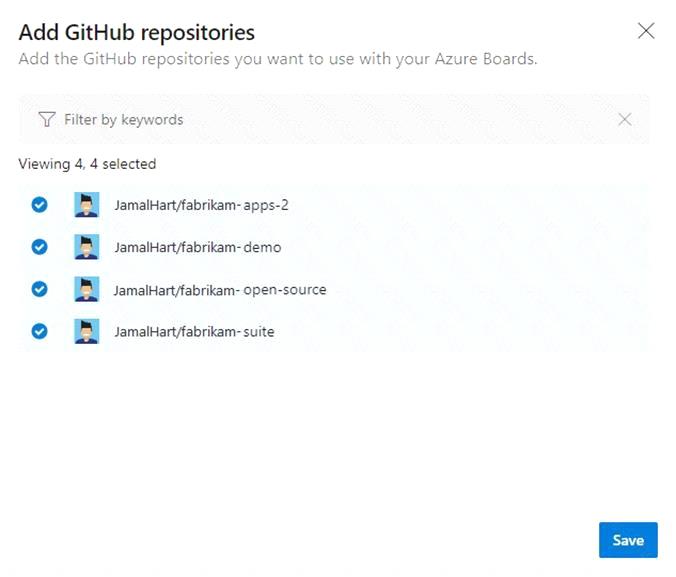Uncheck the fabrikam-apps-2 repository checkbox

(39, 205)
